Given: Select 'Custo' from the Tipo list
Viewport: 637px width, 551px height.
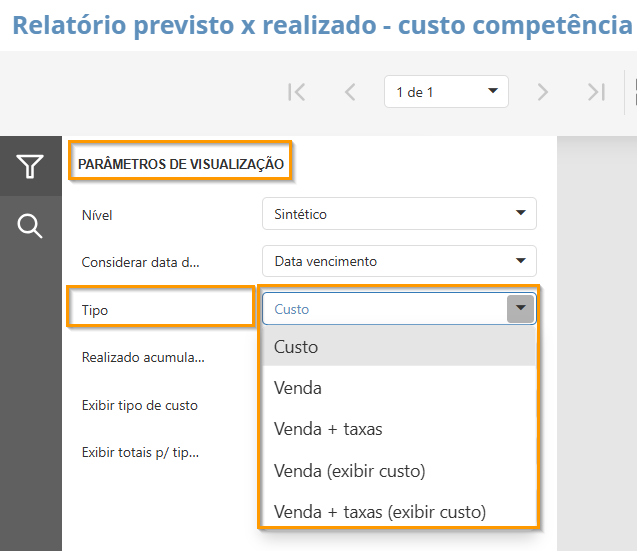Looking at the screenshot, I should [x=399, y=347].
